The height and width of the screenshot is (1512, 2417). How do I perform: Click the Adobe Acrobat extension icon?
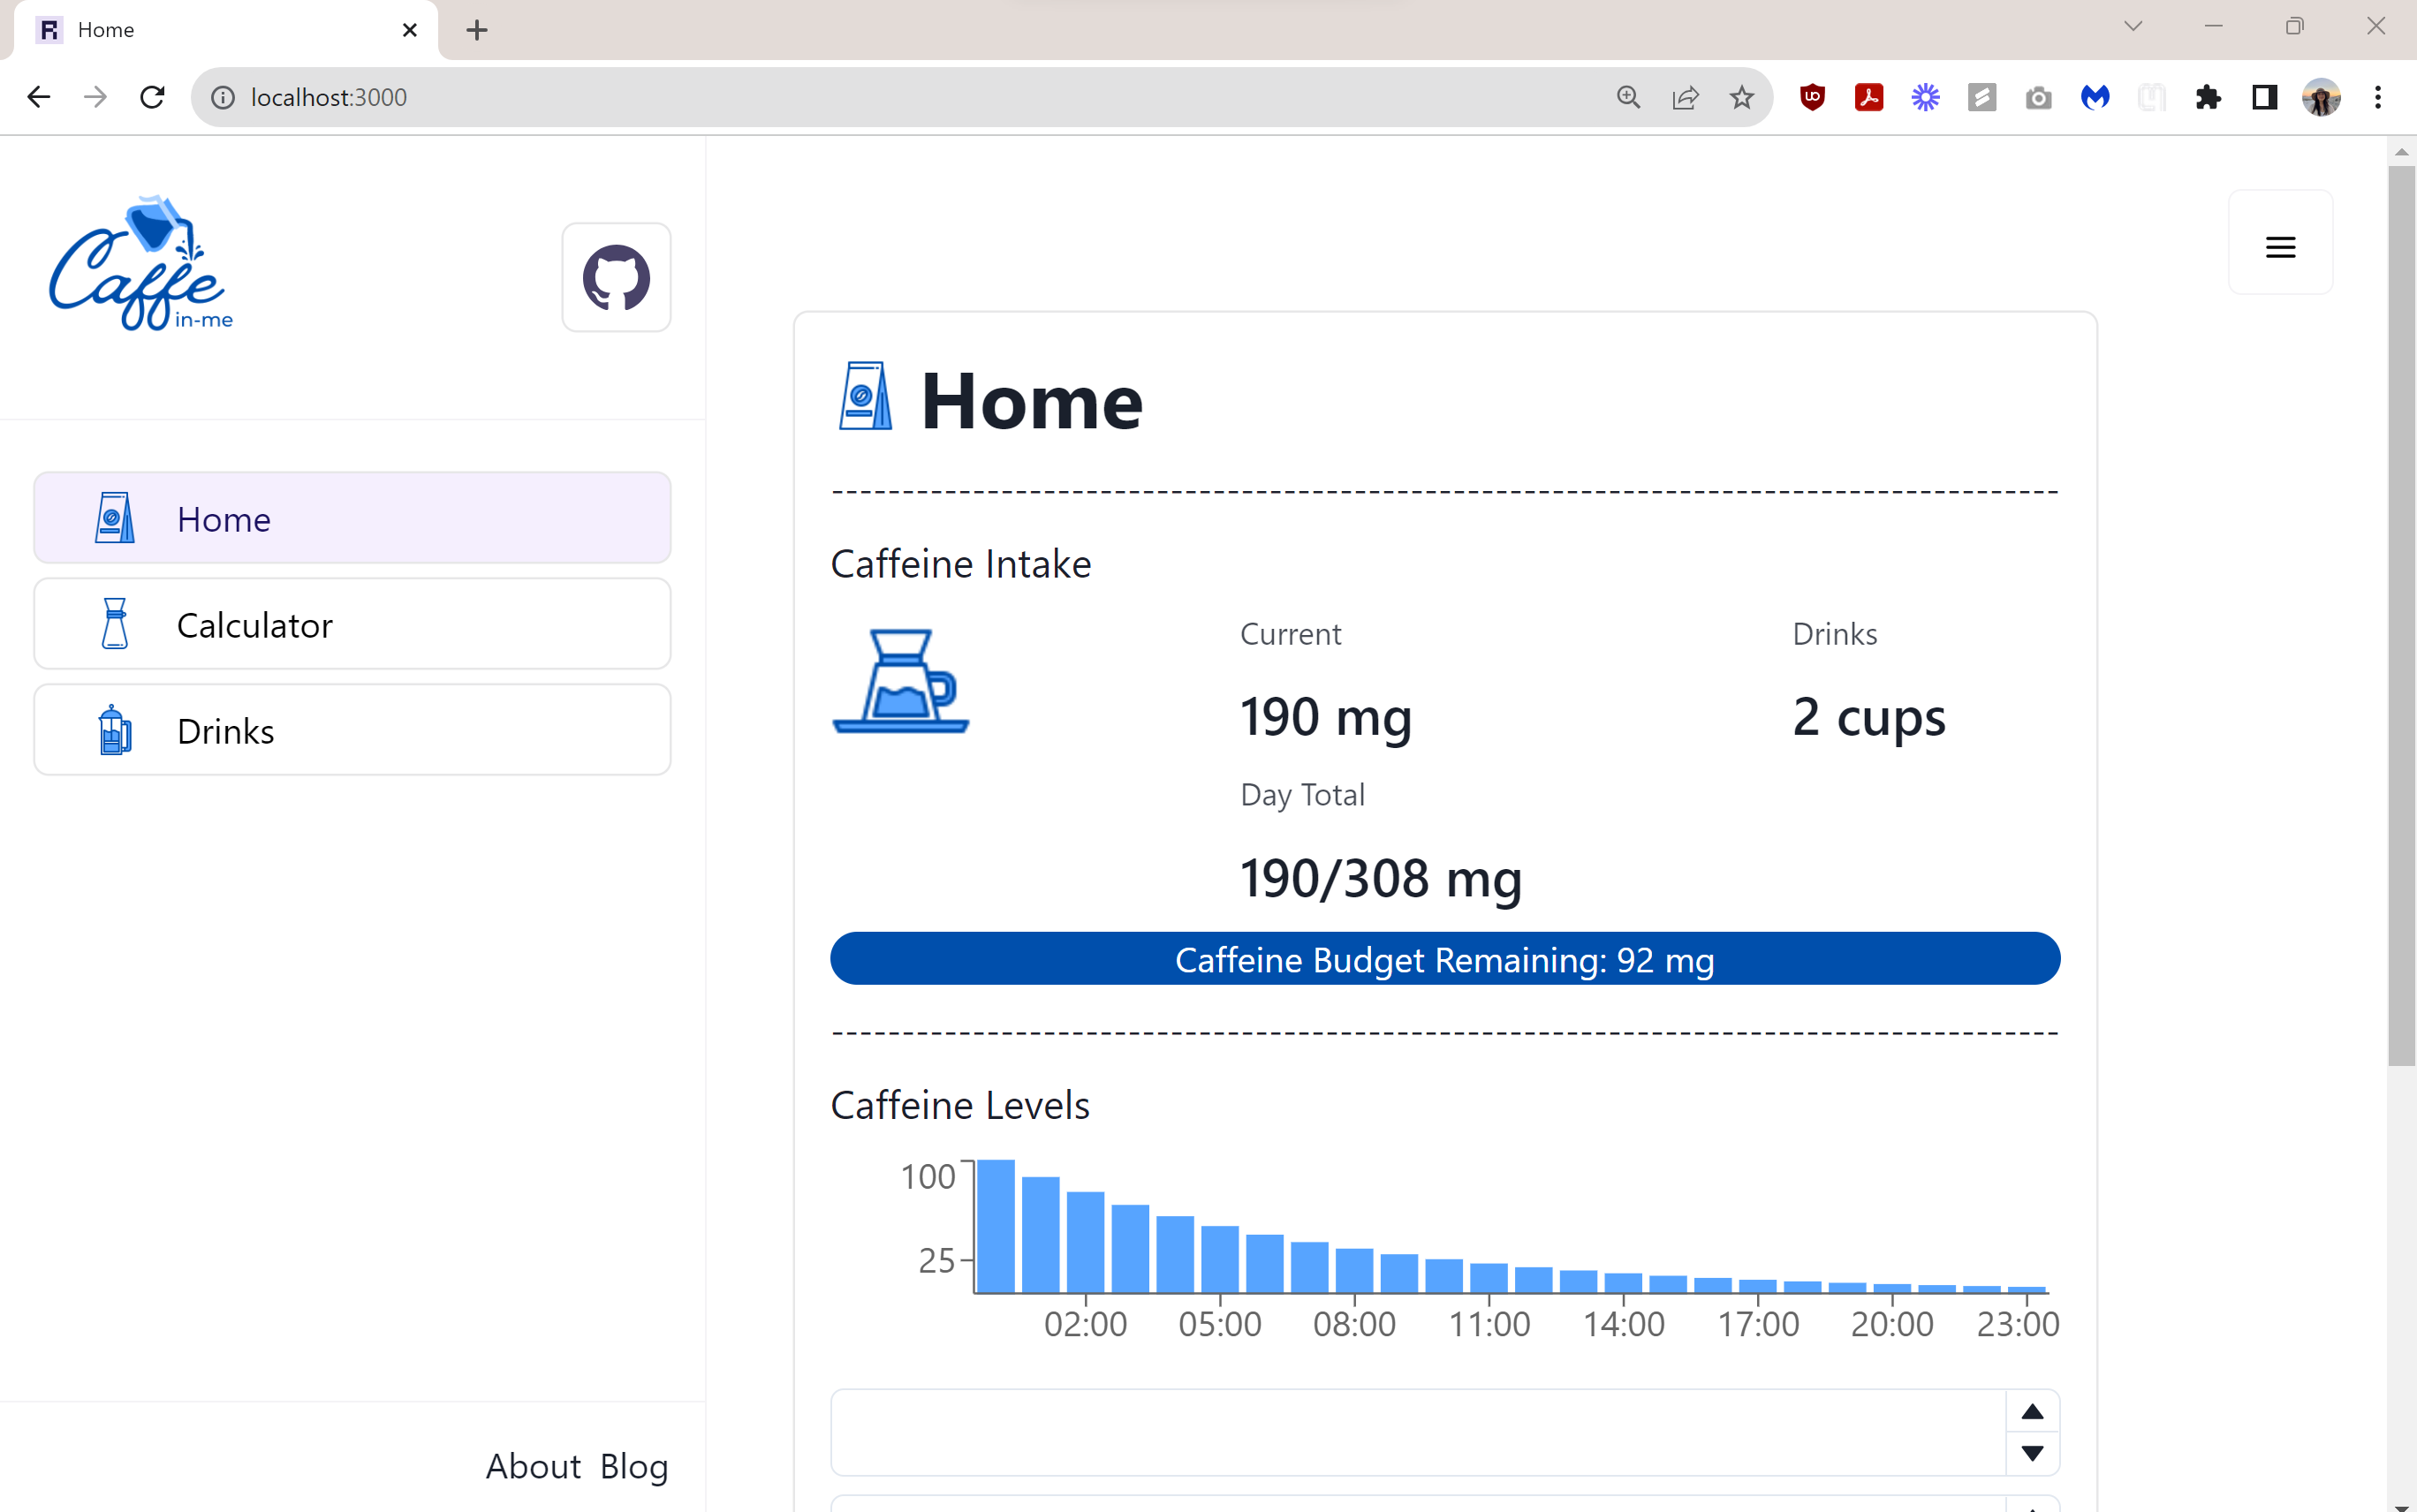[1868, 97]
